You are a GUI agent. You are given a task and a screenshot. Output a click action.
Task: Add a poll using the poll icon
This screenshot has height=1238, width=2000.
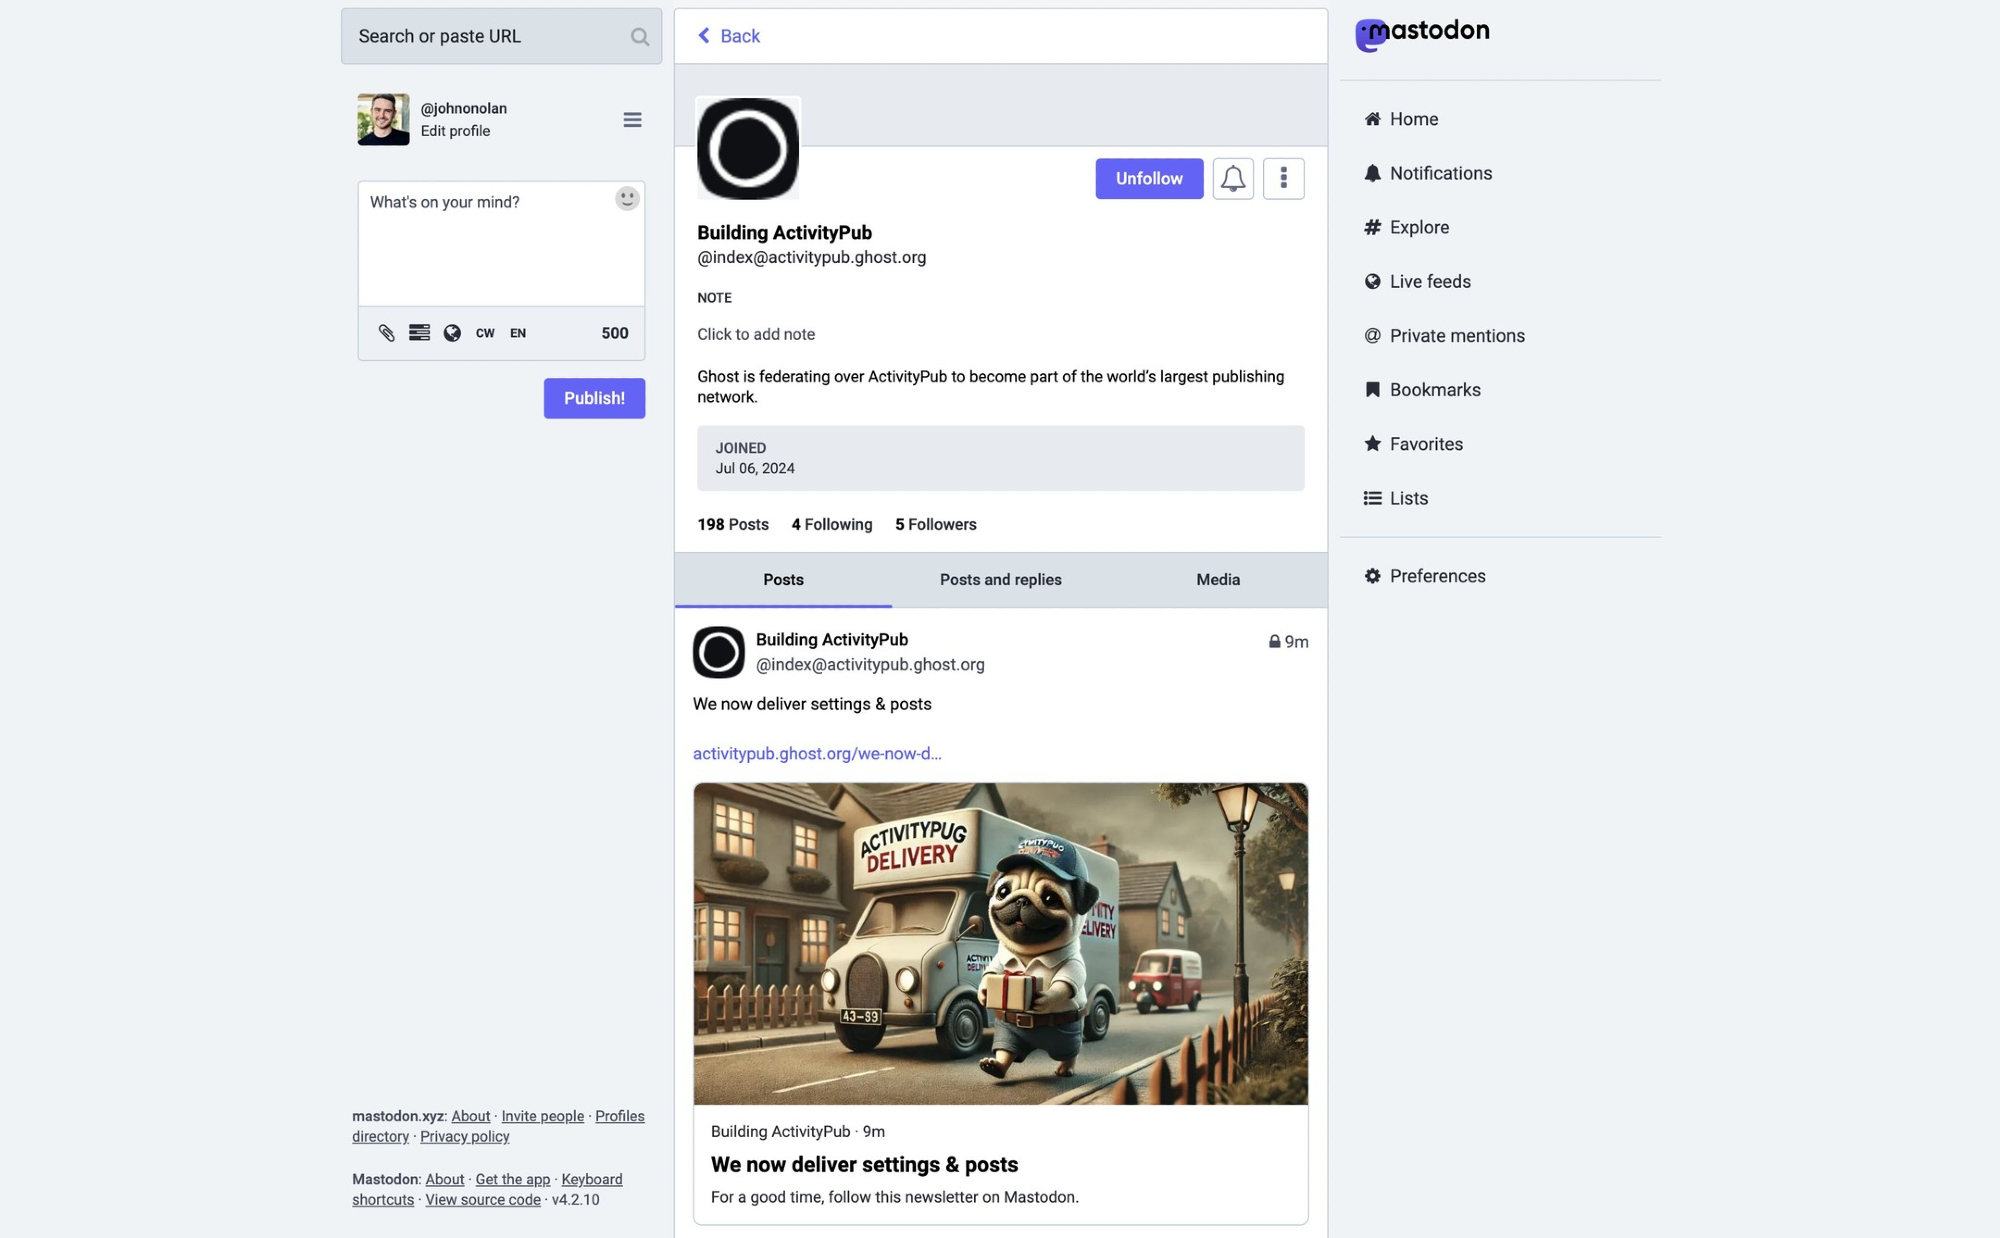pyautogui.click(x=419, y=333)
